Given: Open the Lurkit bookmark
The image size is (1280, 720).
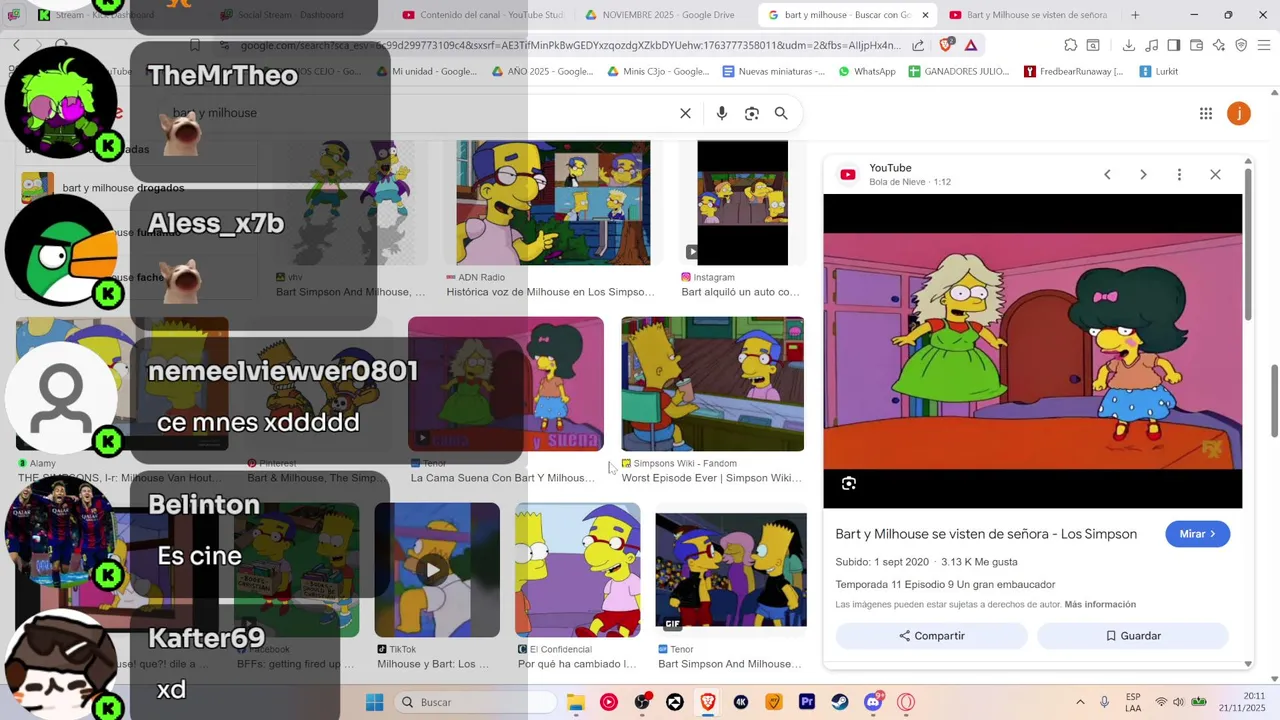Looking at the screenshot, I should [1157, 72].
